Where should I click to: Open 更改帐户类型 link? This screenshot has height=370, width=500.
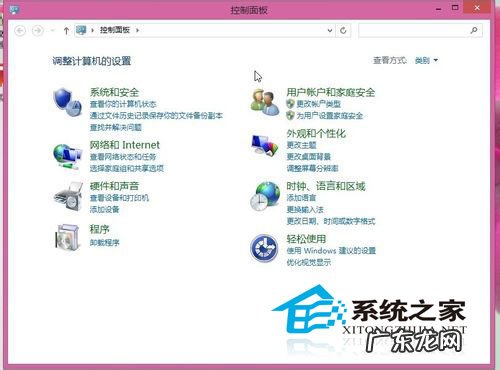(x=319, y=104)
